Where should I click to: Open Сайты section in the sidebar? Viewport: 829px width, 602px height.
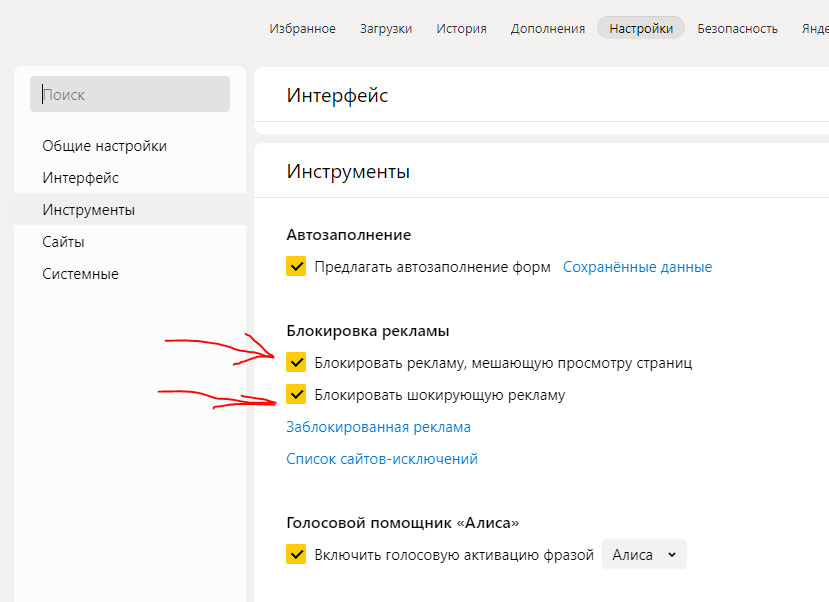tap(63, 242)
